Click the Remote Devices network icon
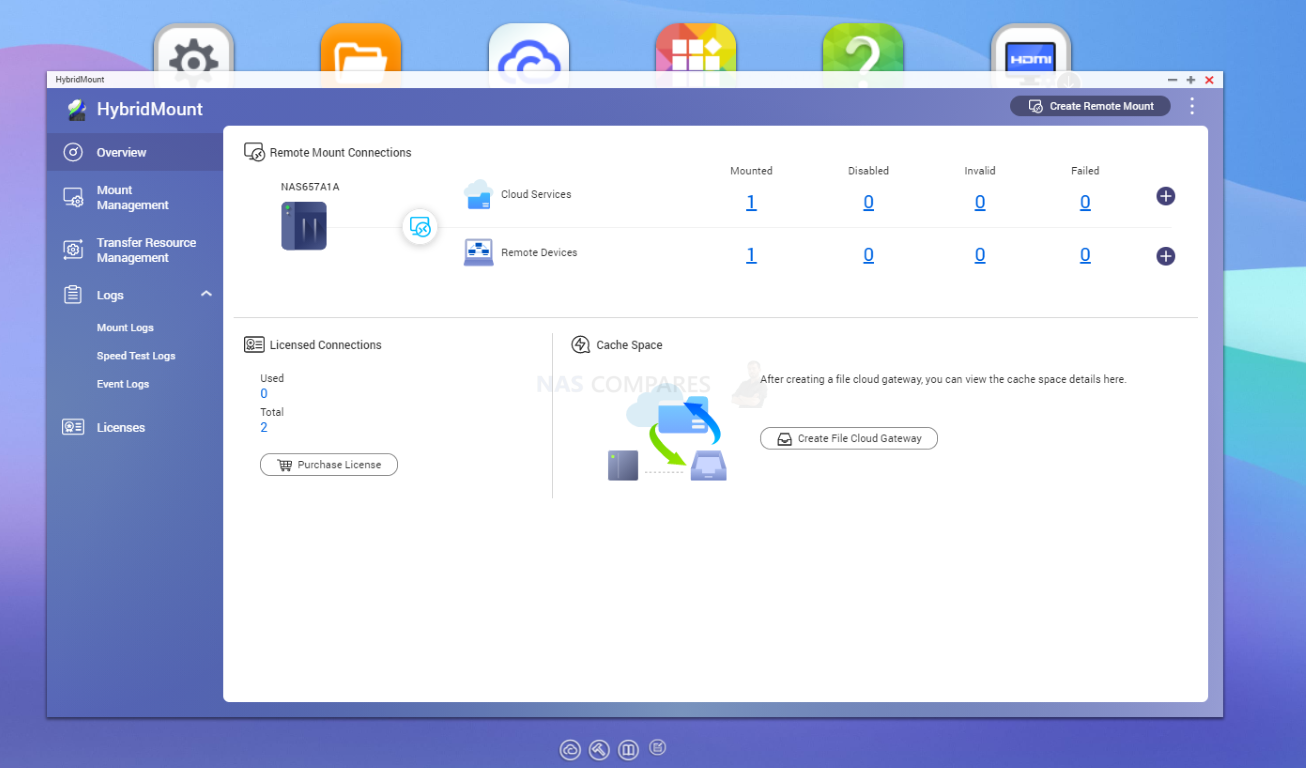Viewport: 1306px width, 768px height. [479, 252]
